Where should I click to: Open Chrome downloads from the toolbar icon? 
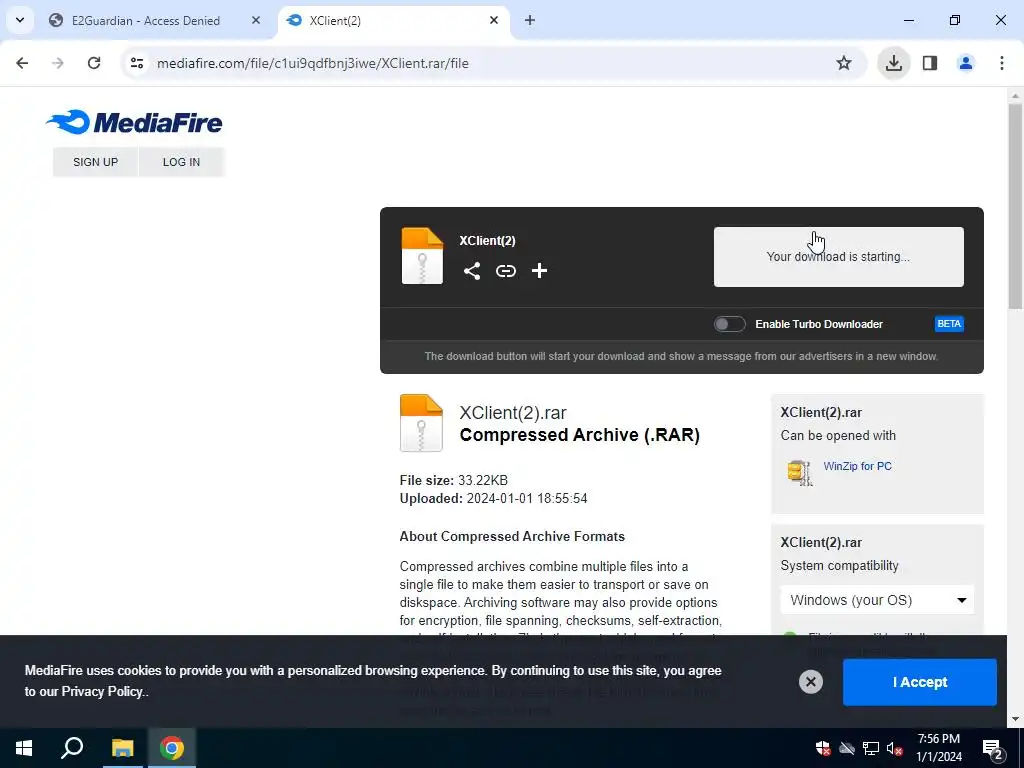pos(893,63)
